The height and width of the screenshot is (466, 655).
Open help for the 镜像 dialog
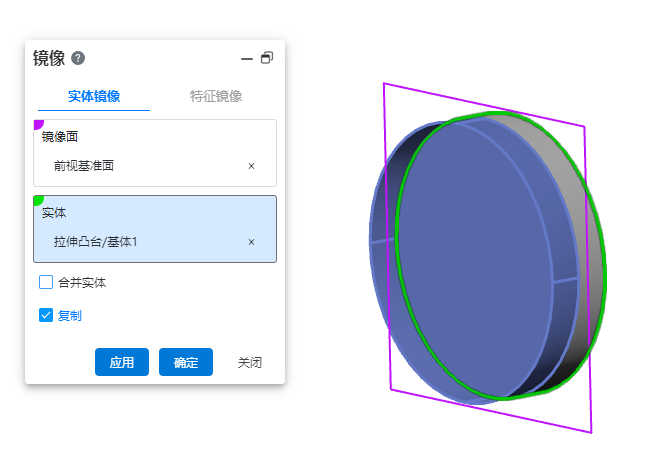pyautogui.click(x=78, y=58)
